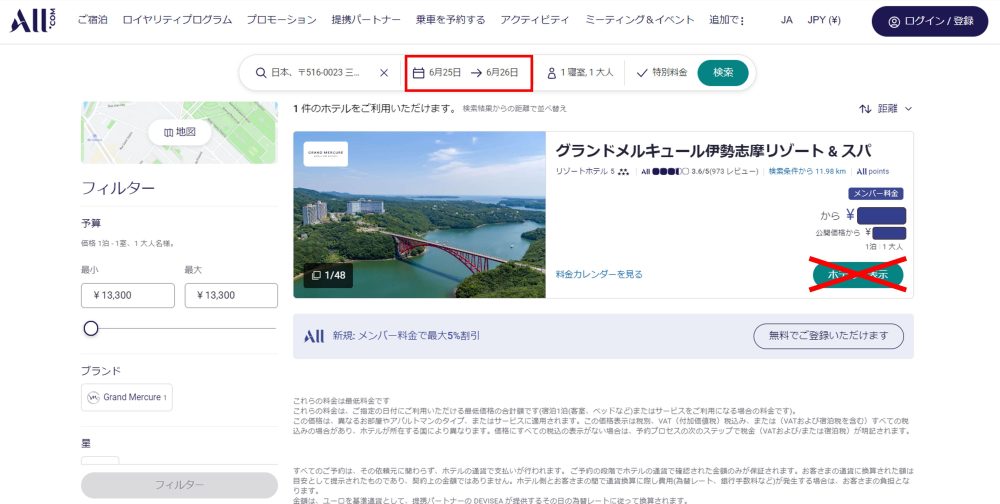This screenshot has width=1000, height=504.
Task: Edit the 最大 budget field ¥13,300
Action: click(x=231, y=295)
